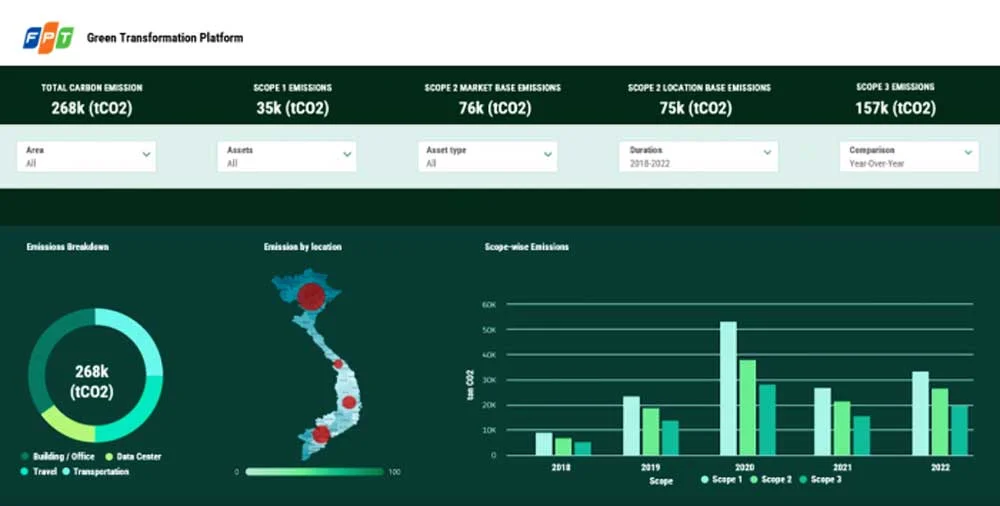This screenshot has width=1000, height=506.
Task: Select the Data Center legend dot
Action: tap(109, 456)
